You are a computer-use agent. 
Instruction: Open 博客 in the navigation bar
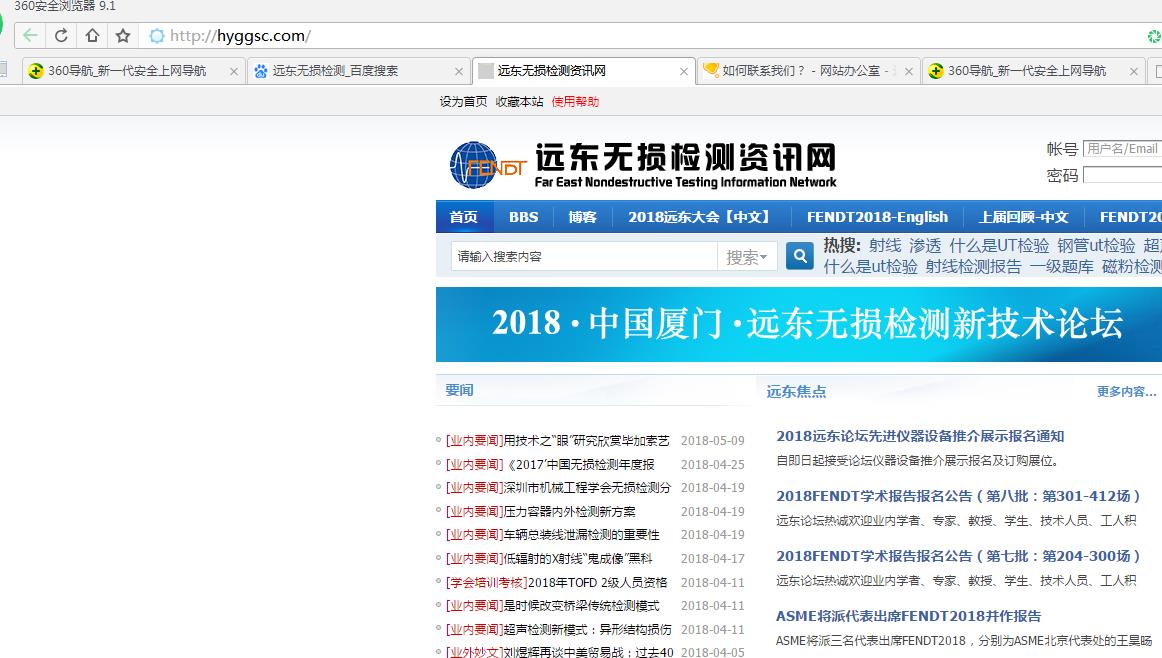[x=582, y=217]
